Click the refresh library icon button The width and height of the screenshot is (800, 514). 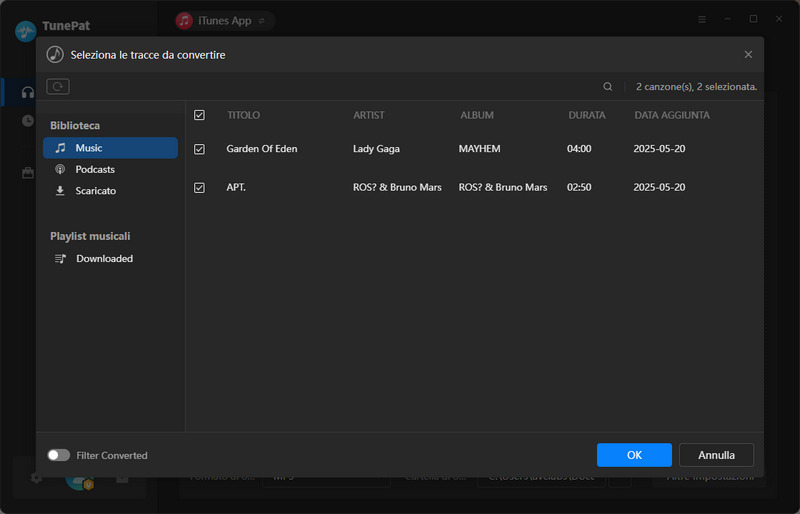58,86
